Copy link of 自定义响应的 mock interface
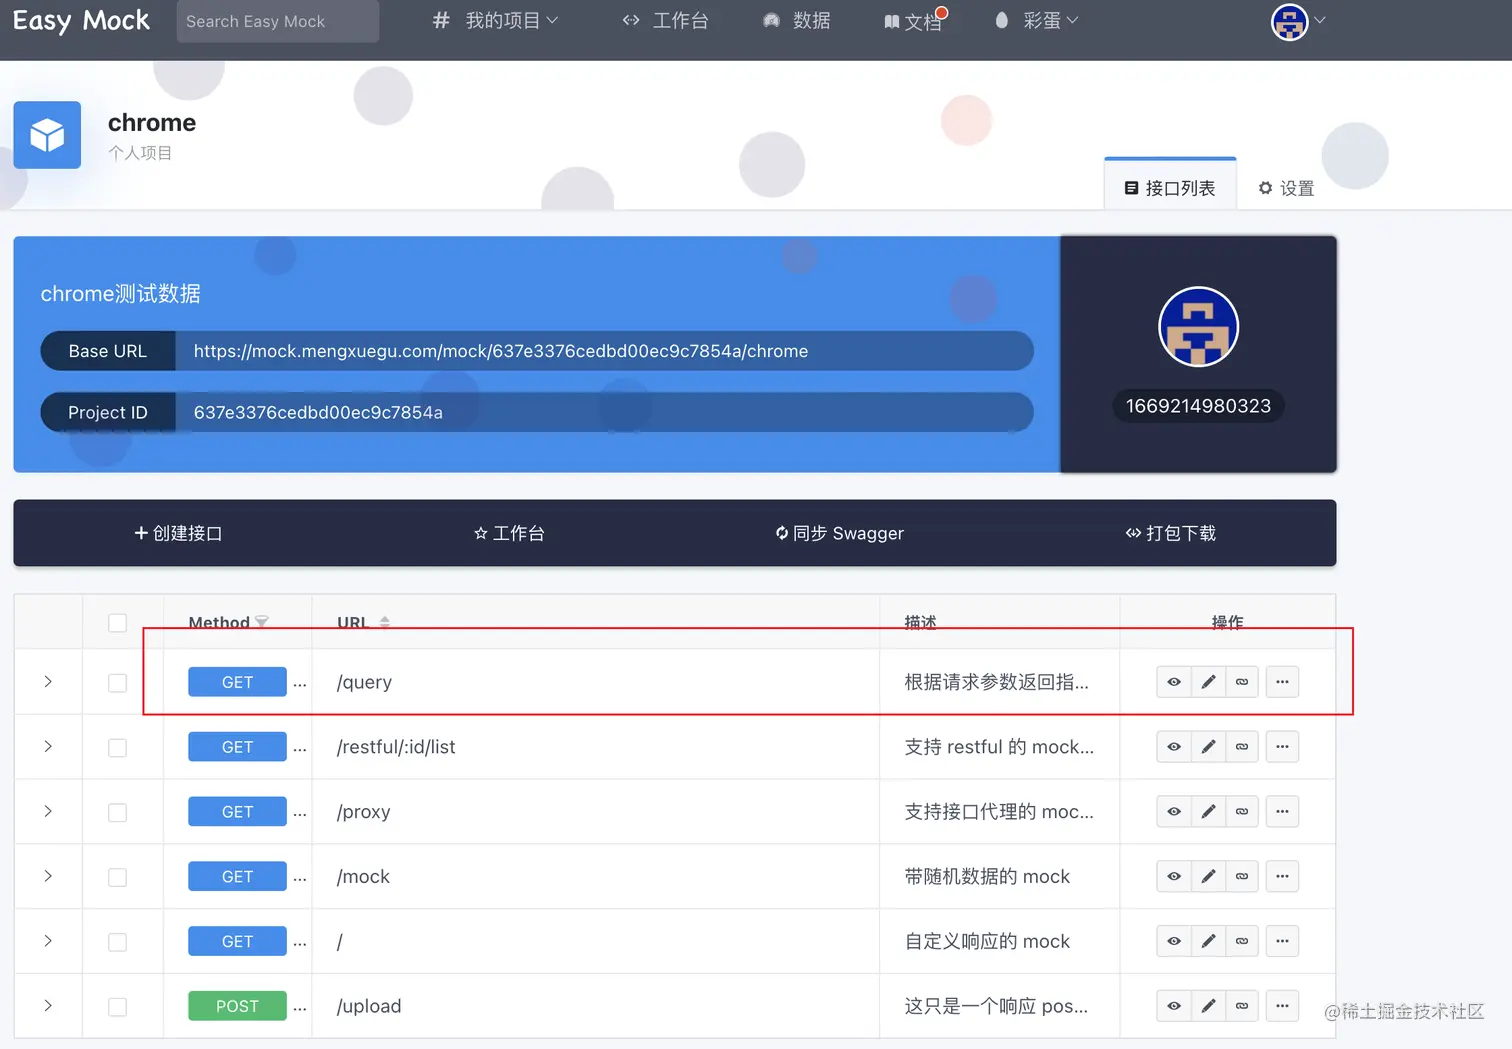 [1242, 941]
